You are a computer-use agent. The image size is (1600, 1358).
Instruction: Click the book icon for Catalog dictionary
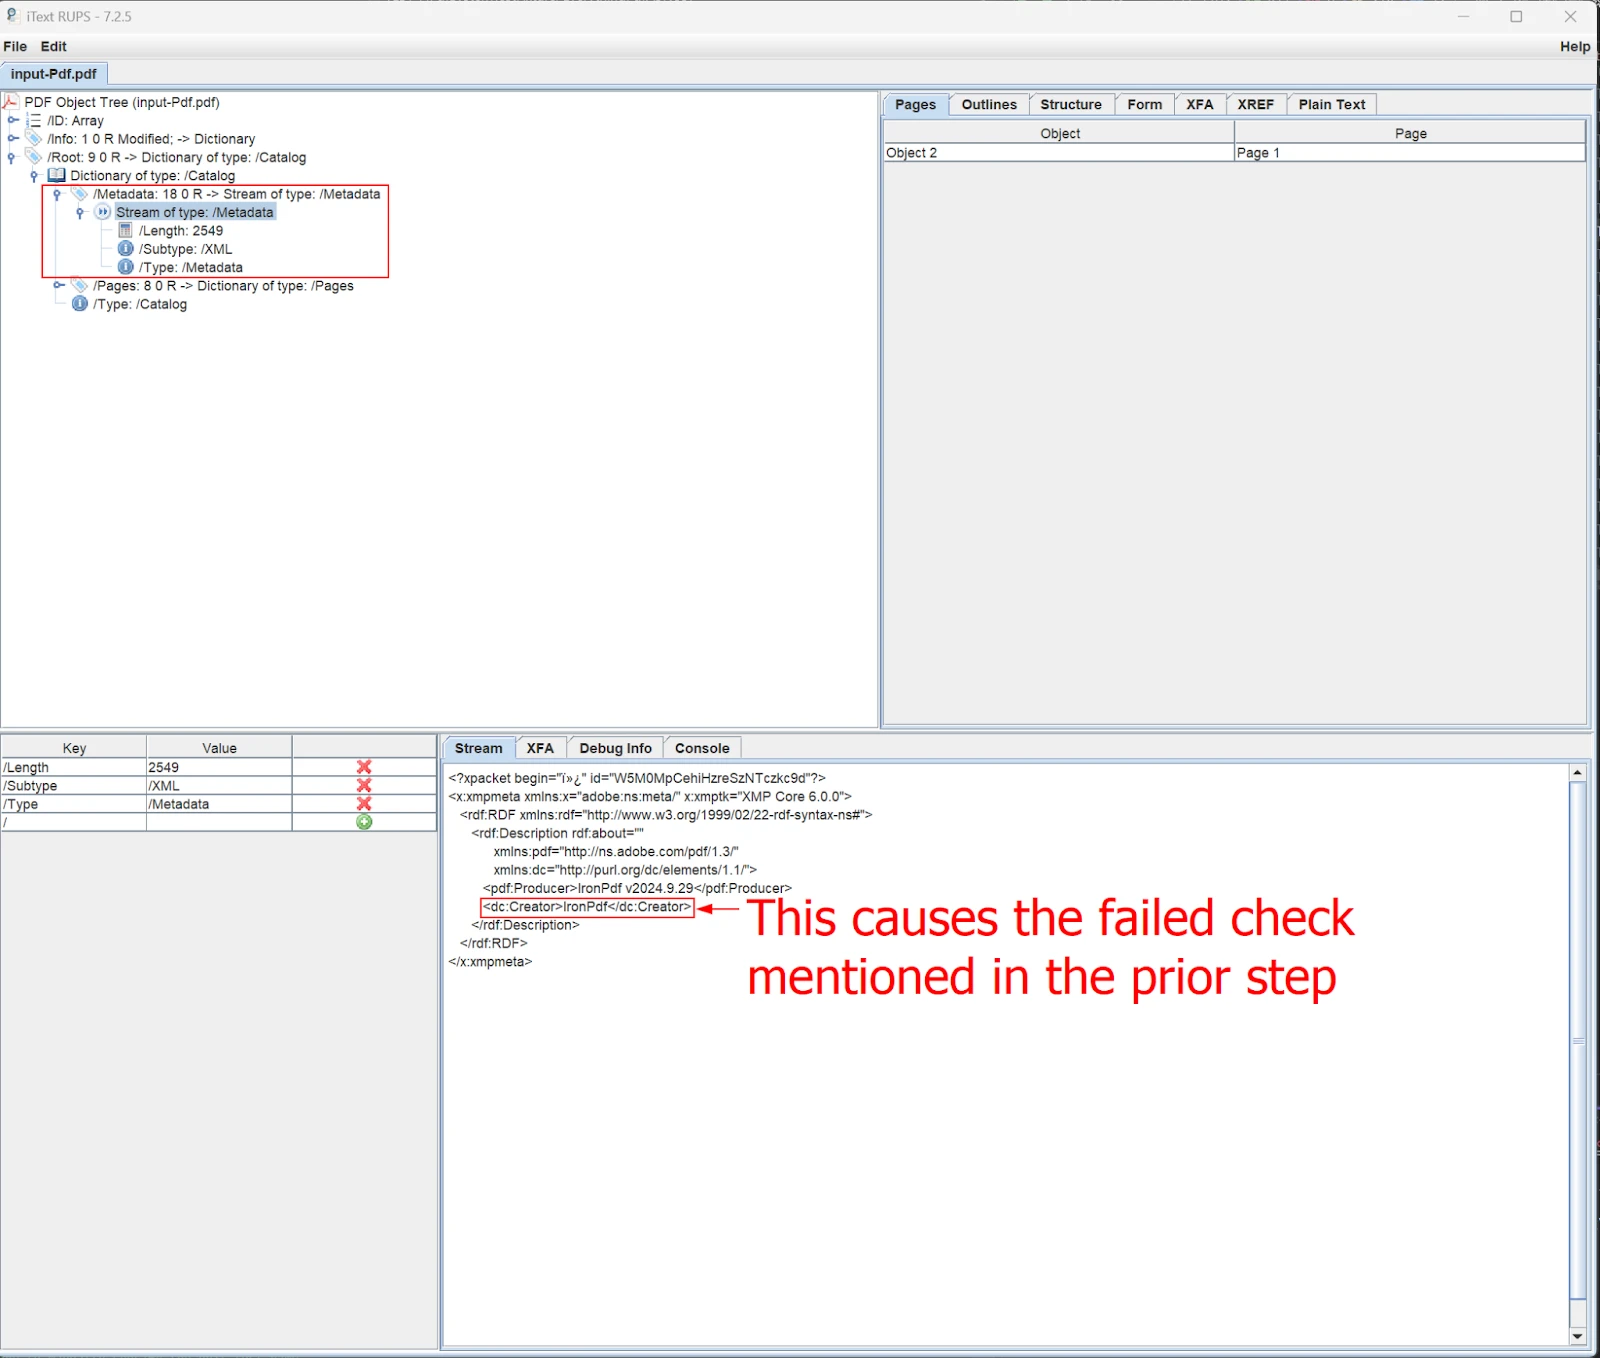tap(57, 176)
